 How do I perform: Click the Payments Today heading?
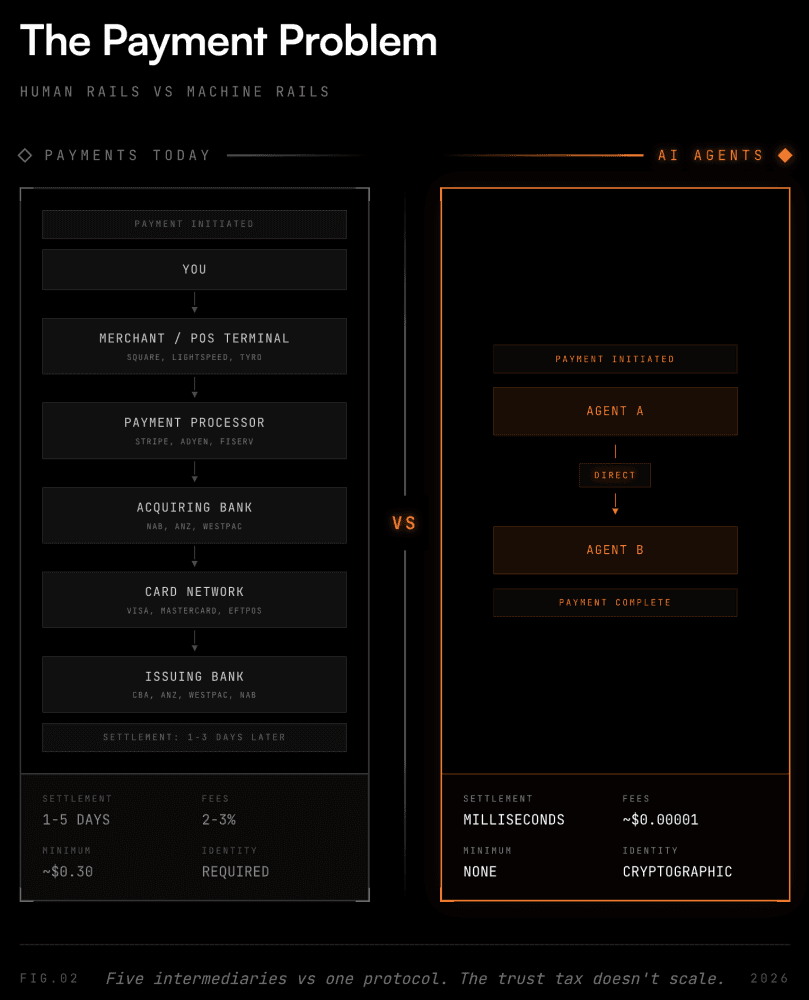[128, 155]
